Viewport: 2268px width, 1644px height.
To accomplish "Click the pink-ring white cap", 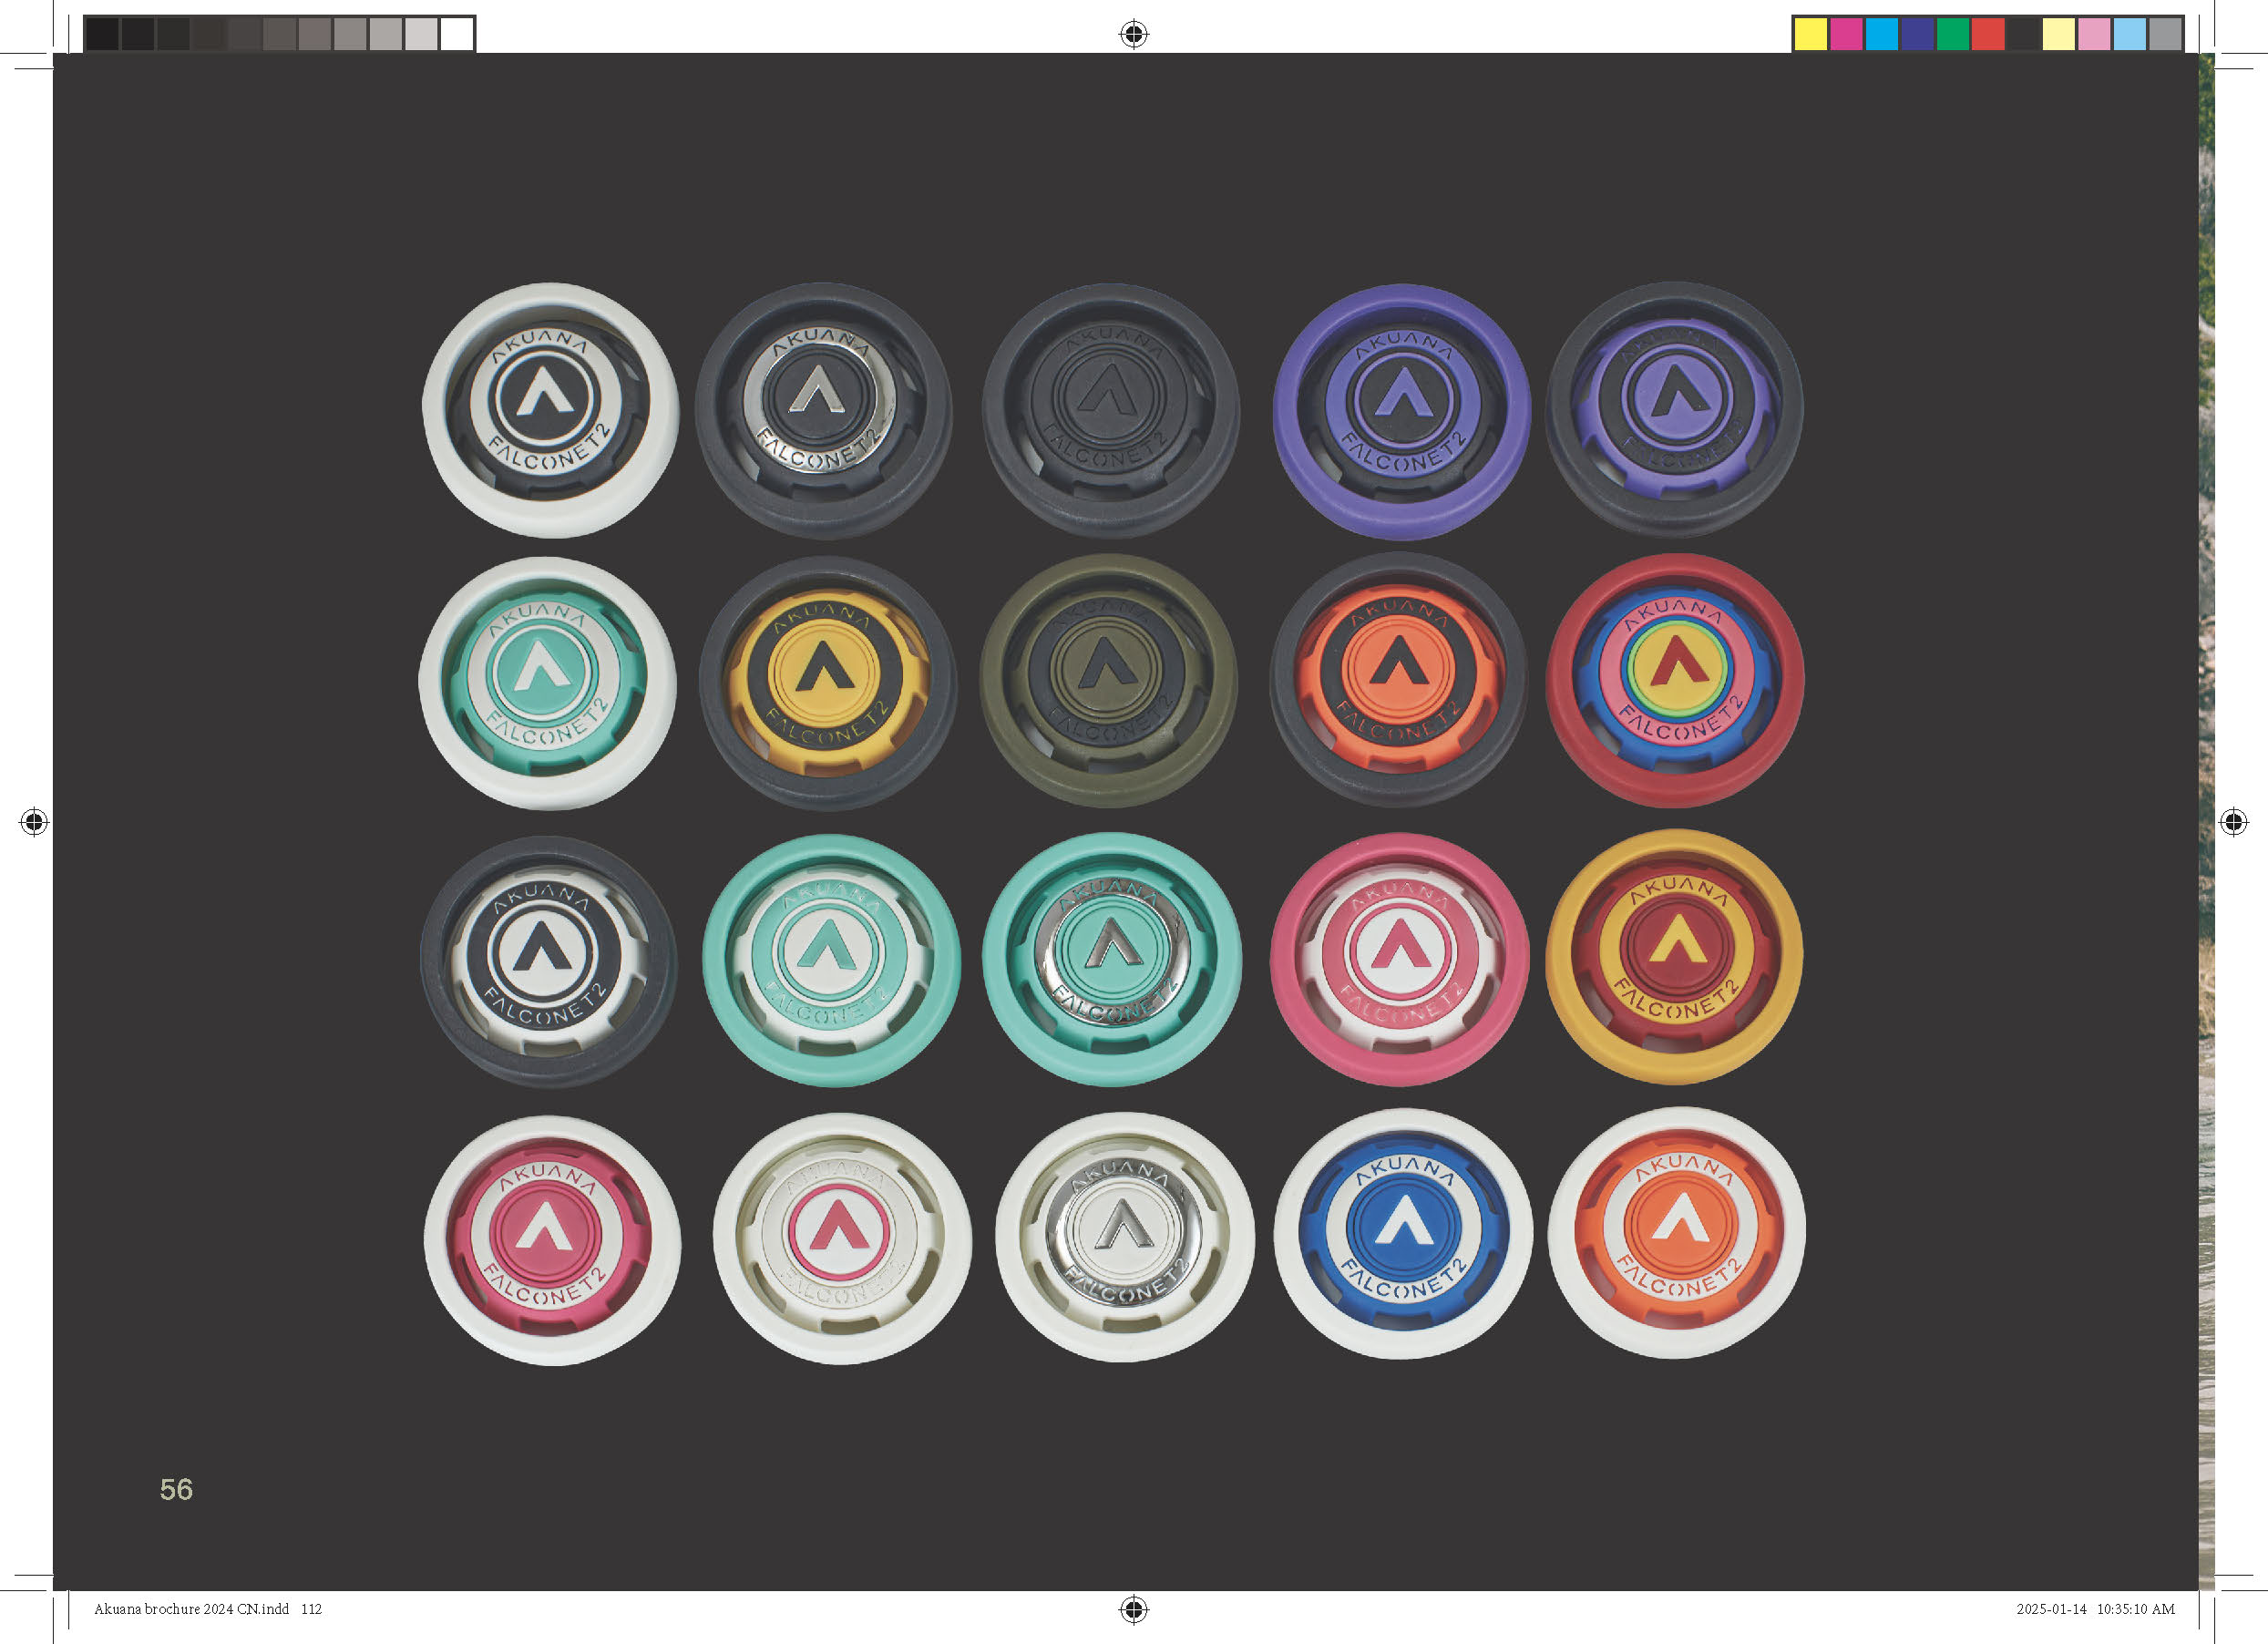I will [x=1399, y=960].
